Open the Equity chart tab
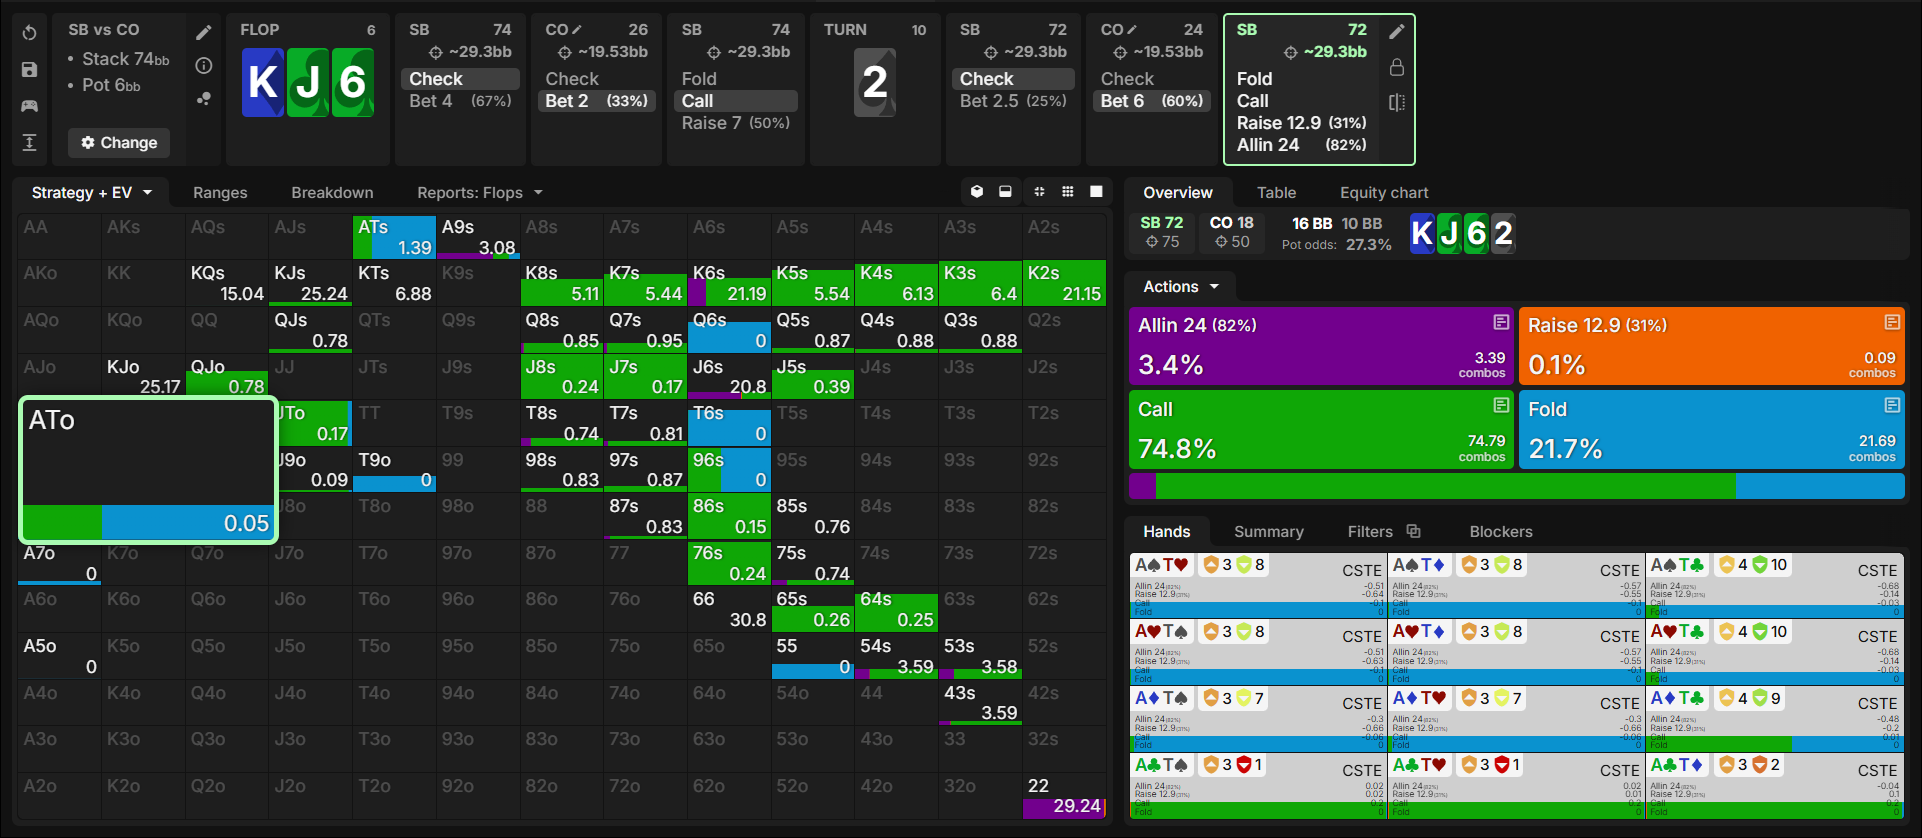Viewport: 1922px width, 838px height. pyautogui.click(x=1384, y=193)
